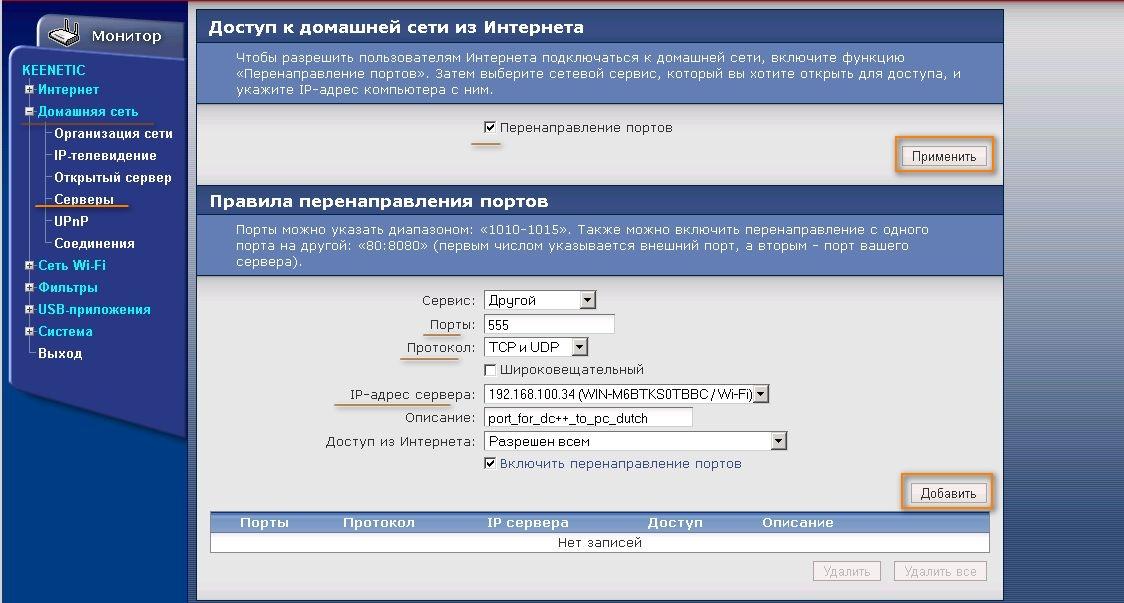Click the disabled Удалить button
The width and height of the screenshot is (1124, 603).
pyautogui.click(x=847, y=571)
